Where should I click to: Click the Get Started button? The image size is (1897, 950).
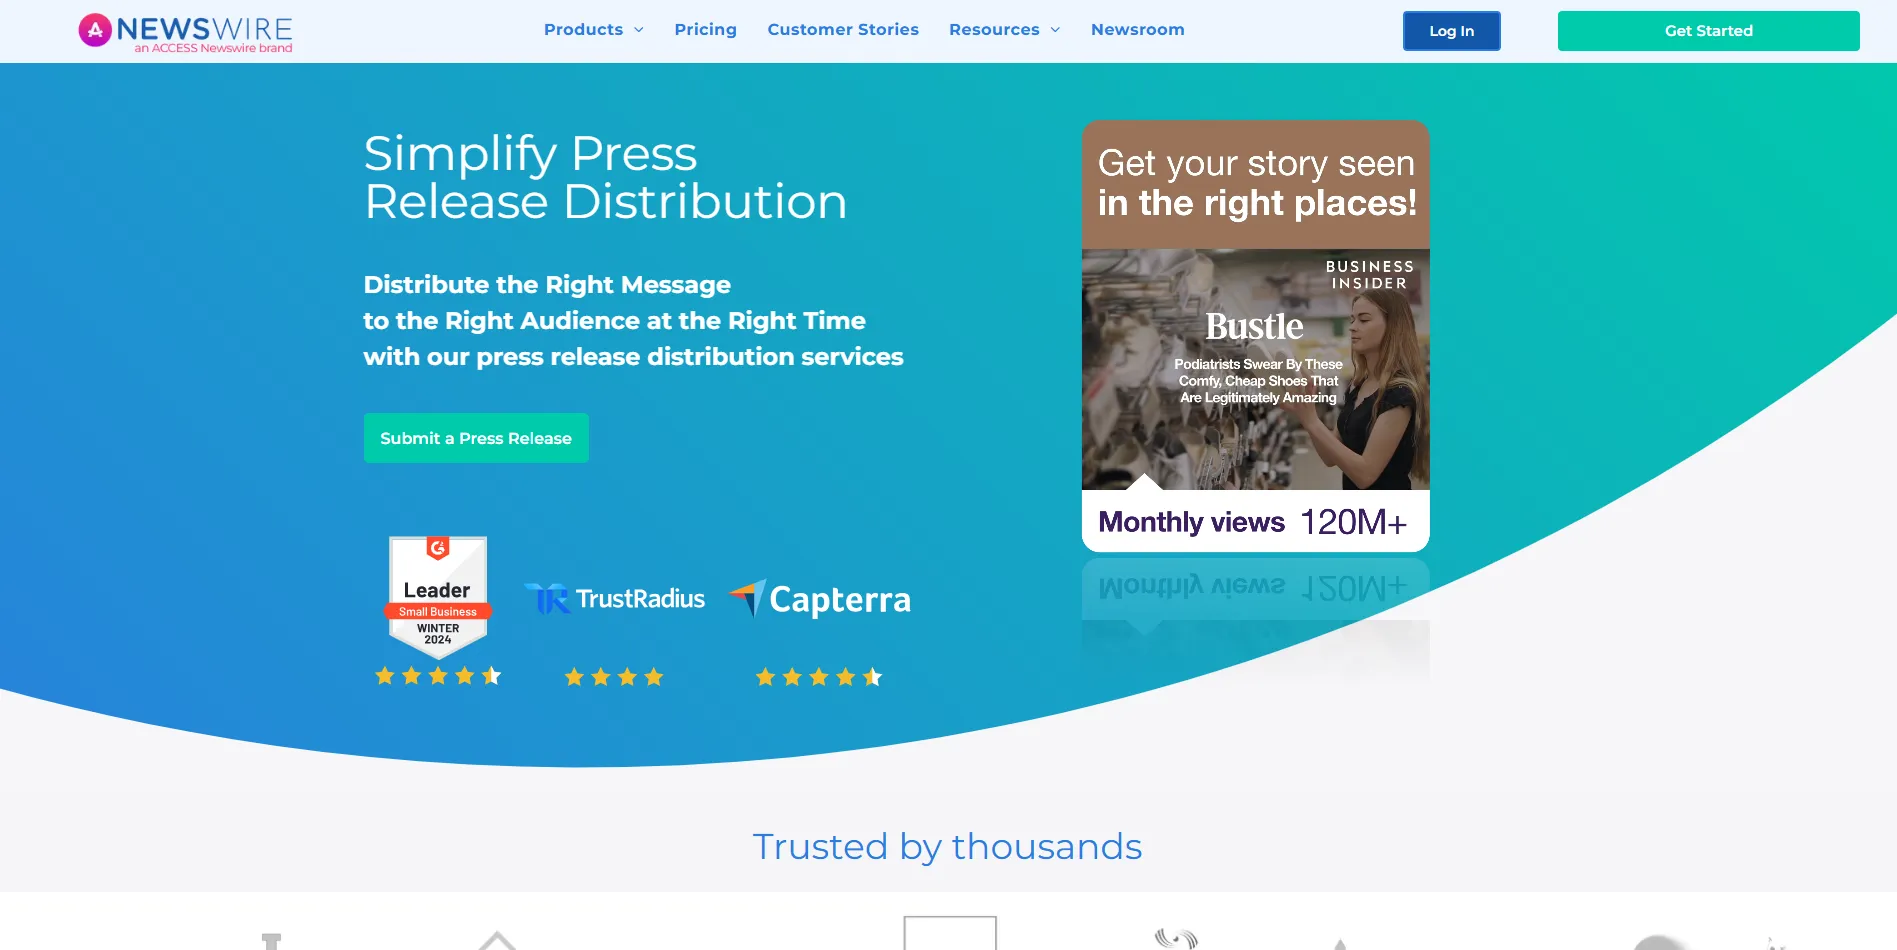point(1708,31)
